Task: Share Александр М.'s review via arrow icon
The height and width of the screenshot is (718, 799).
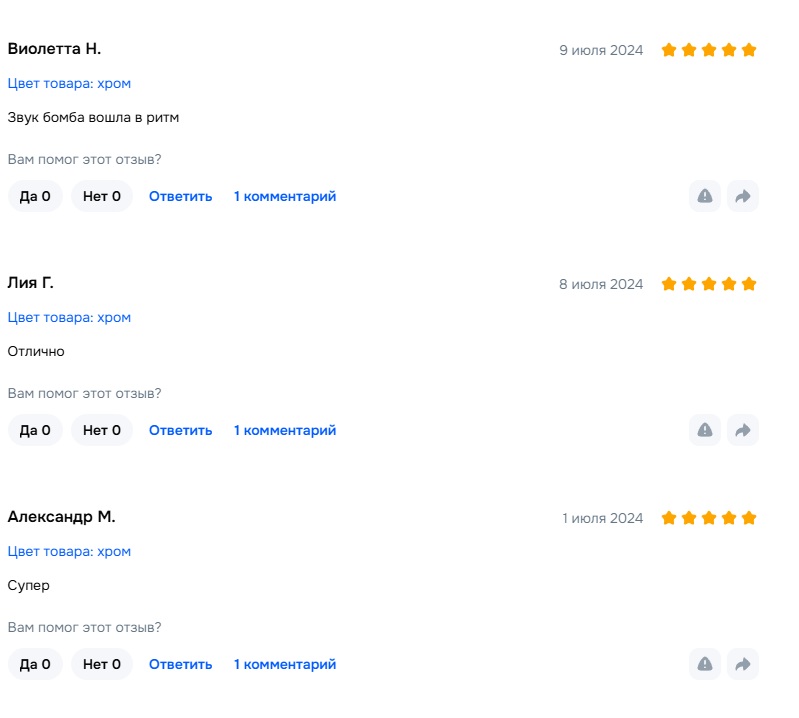Action: click(742, 664)
